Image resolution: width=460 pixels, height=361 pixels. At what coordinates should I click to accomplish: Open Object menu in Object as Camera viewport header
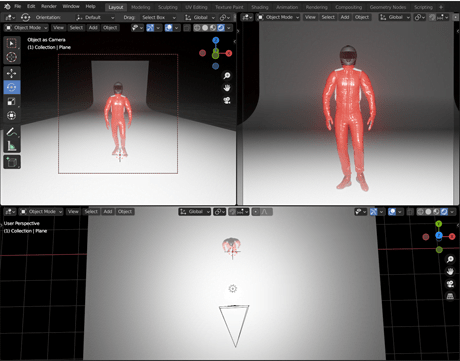[x=110, y=28]
